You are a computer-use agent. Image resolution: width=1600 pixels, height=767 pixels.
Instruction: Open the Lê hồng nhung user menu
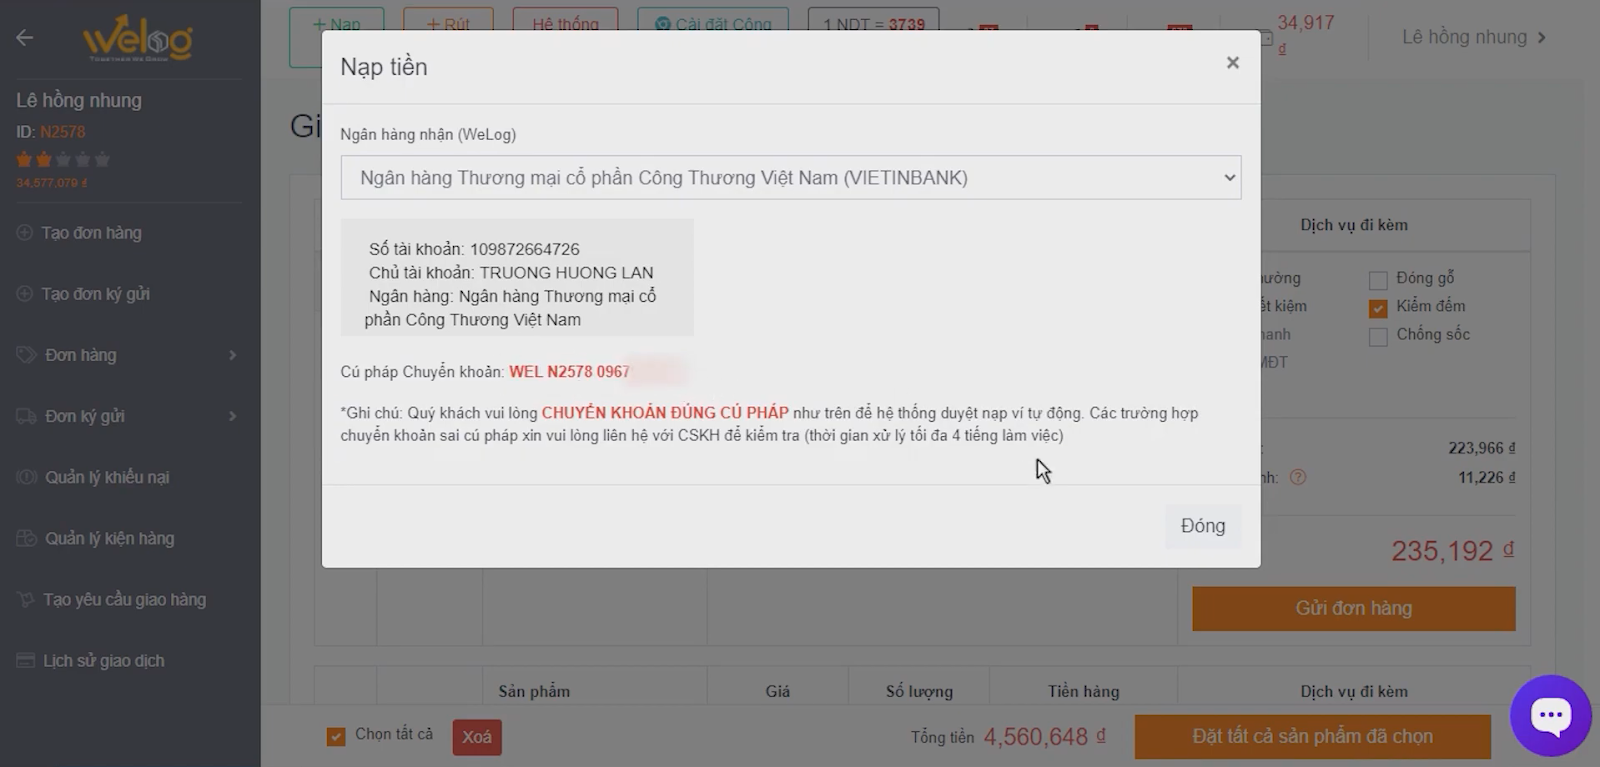tap(1474, 37)
